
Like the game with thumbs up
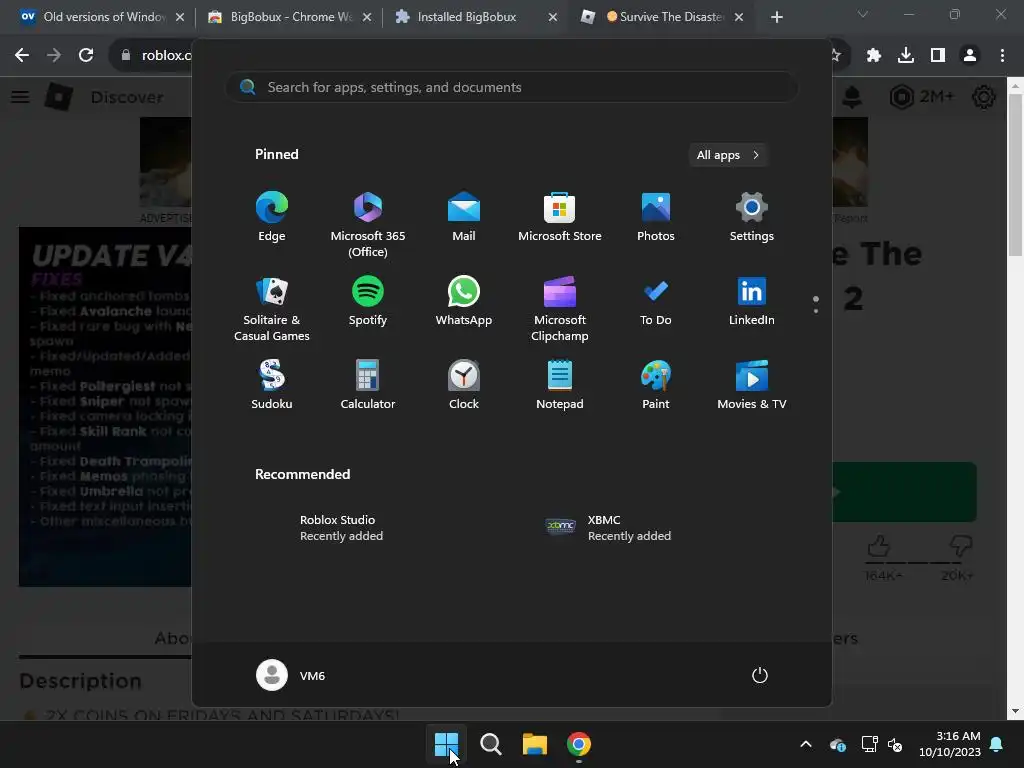878,545
